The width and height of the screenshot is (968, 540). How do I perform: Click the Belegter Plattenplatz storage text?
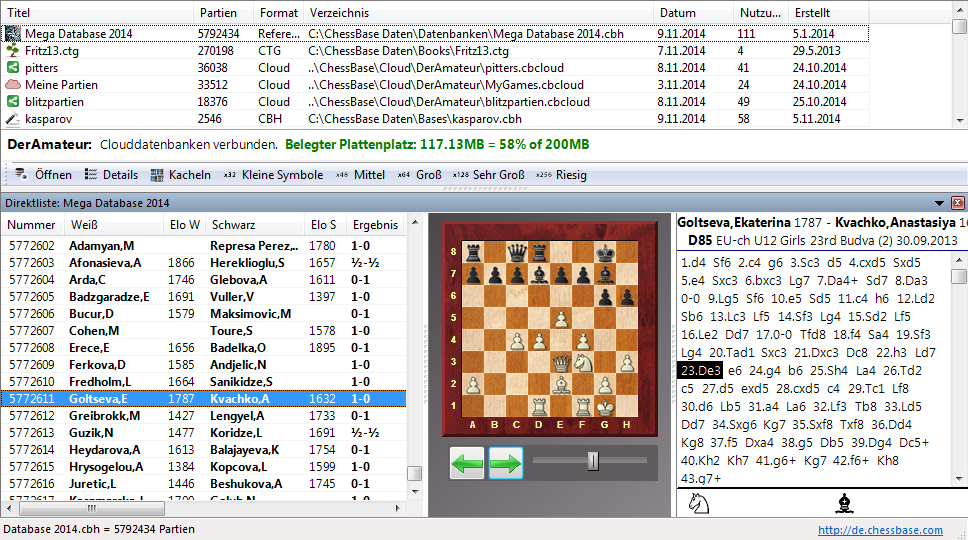[437, 144]
